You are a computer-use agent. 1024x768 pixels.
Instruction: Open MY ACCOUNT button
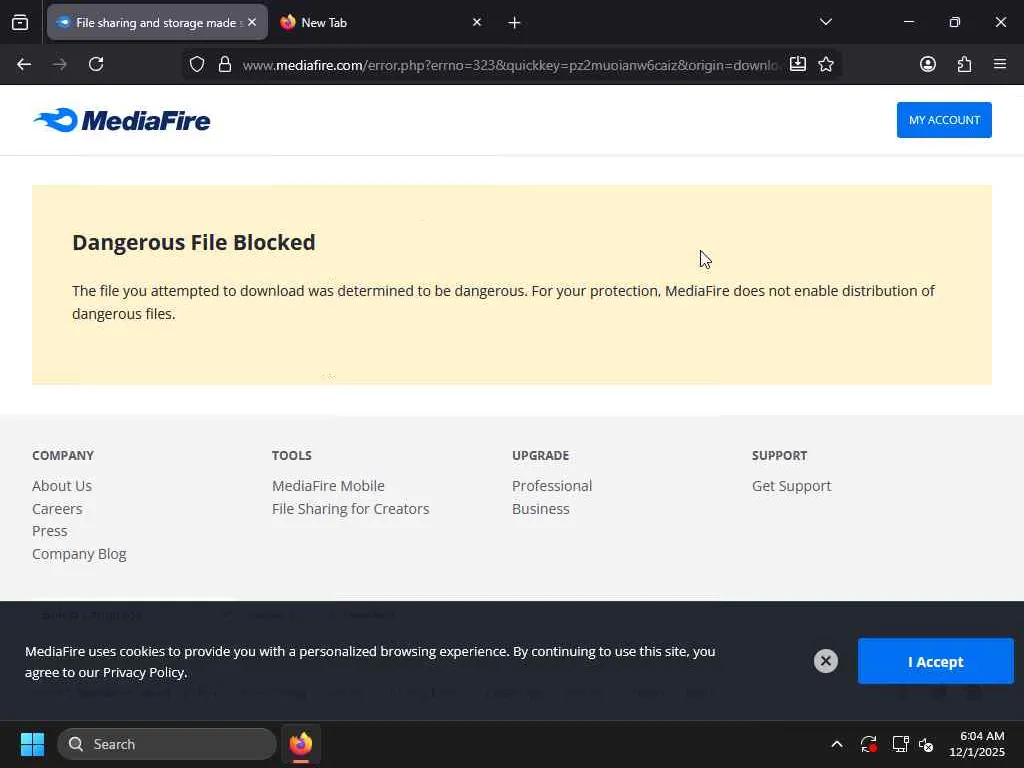tap(944, 120)
